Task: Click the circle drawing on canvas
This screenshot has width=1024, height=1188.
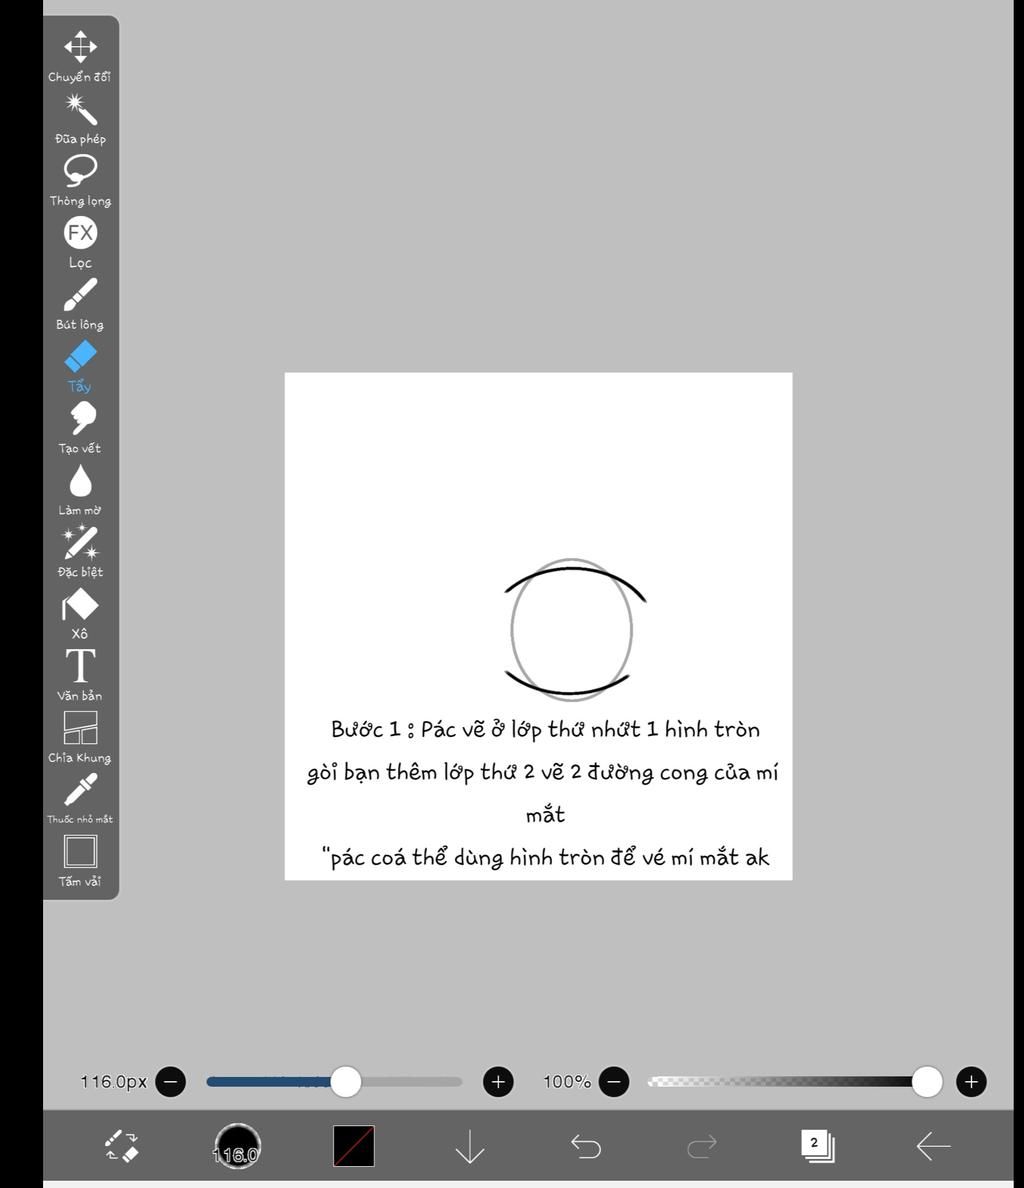Action: coord(571,629)
